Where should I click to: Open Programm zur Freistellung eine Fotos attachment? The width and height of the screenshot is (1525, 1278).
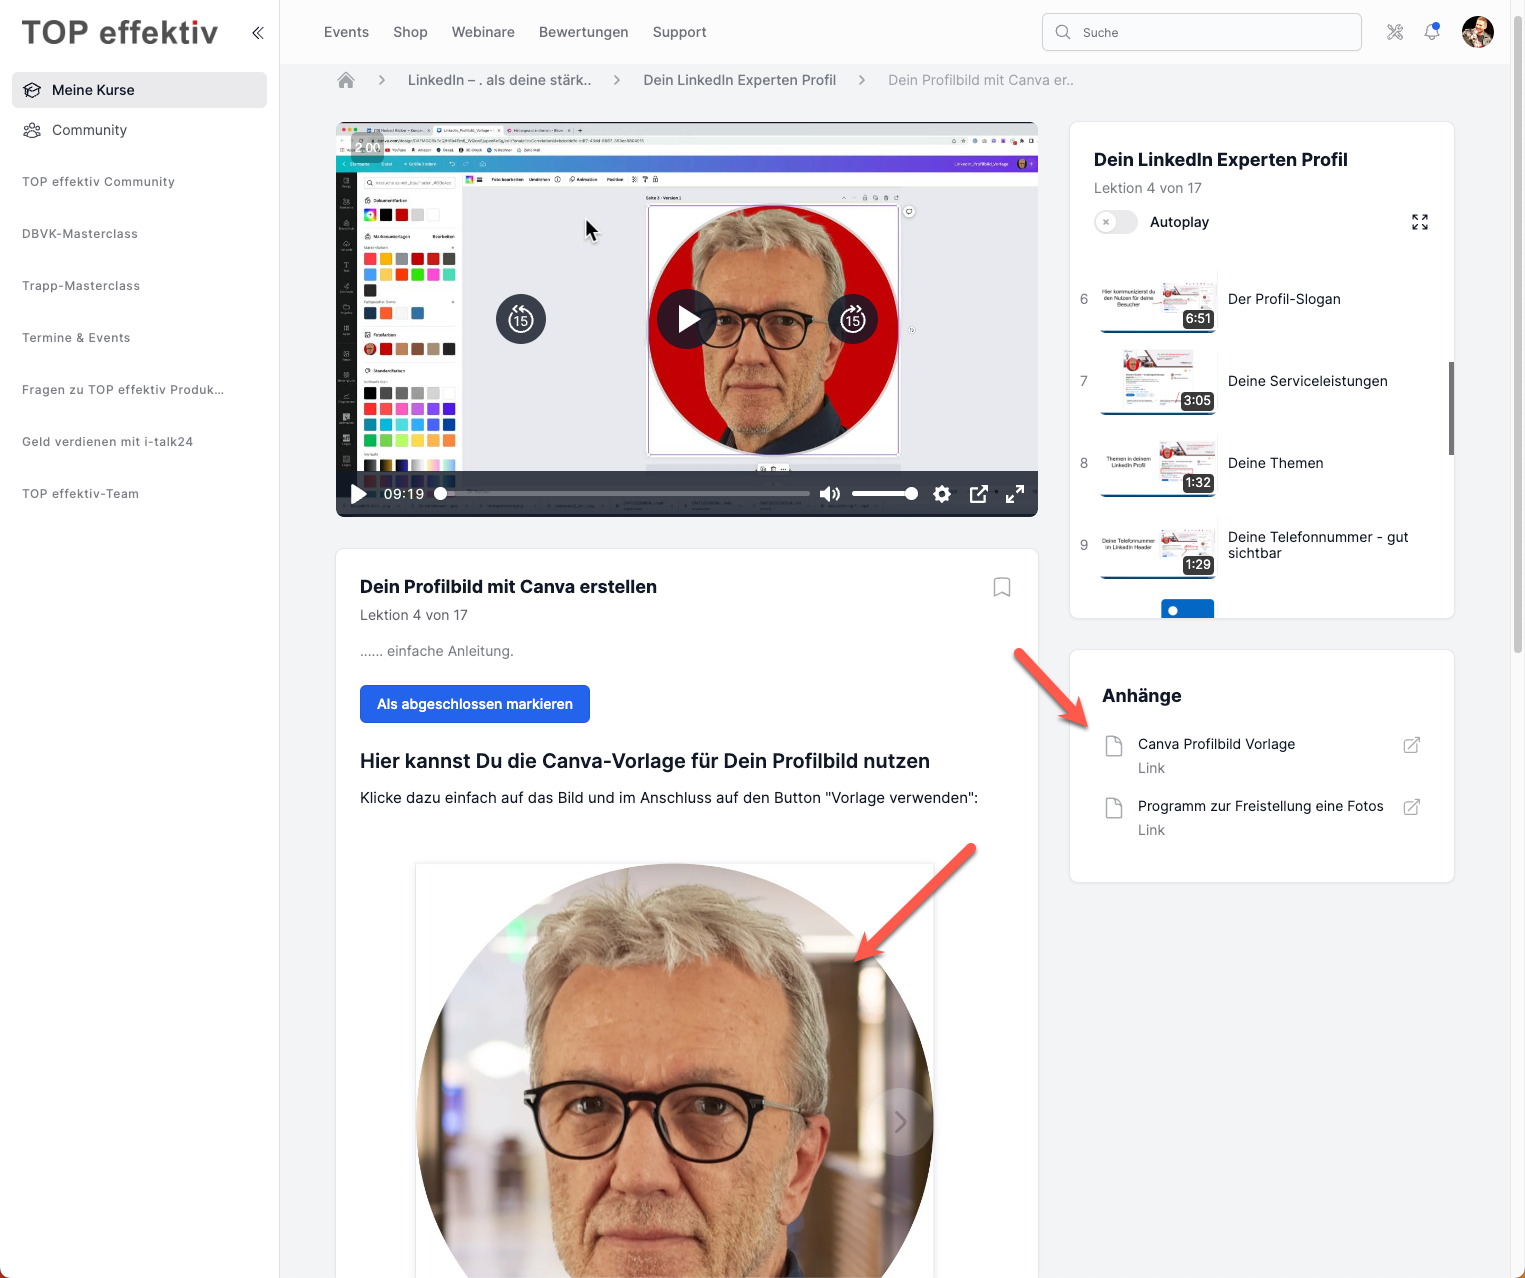(x=1261, y=806)
